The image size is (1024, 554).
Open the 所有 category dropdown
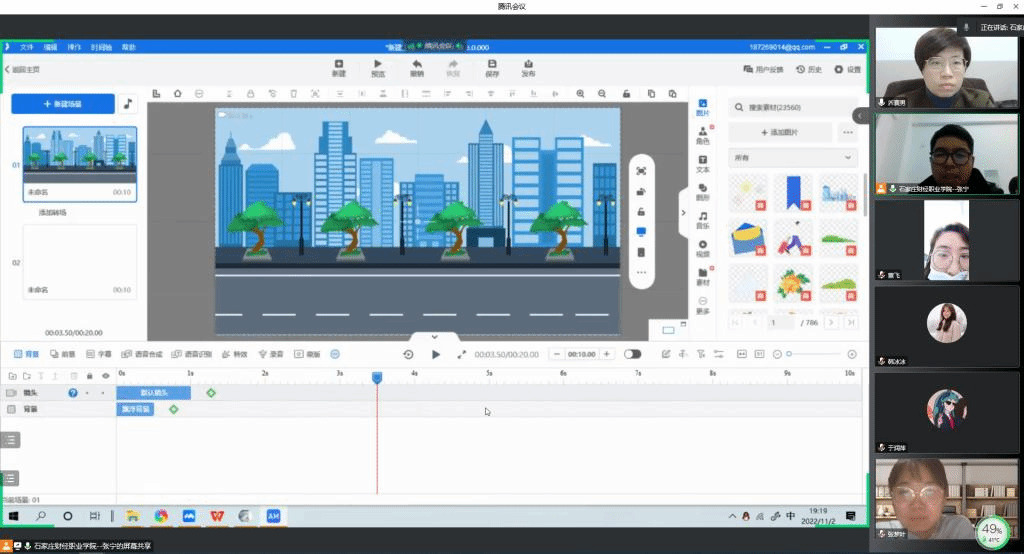pyautogui.click(x=793, y=157)
